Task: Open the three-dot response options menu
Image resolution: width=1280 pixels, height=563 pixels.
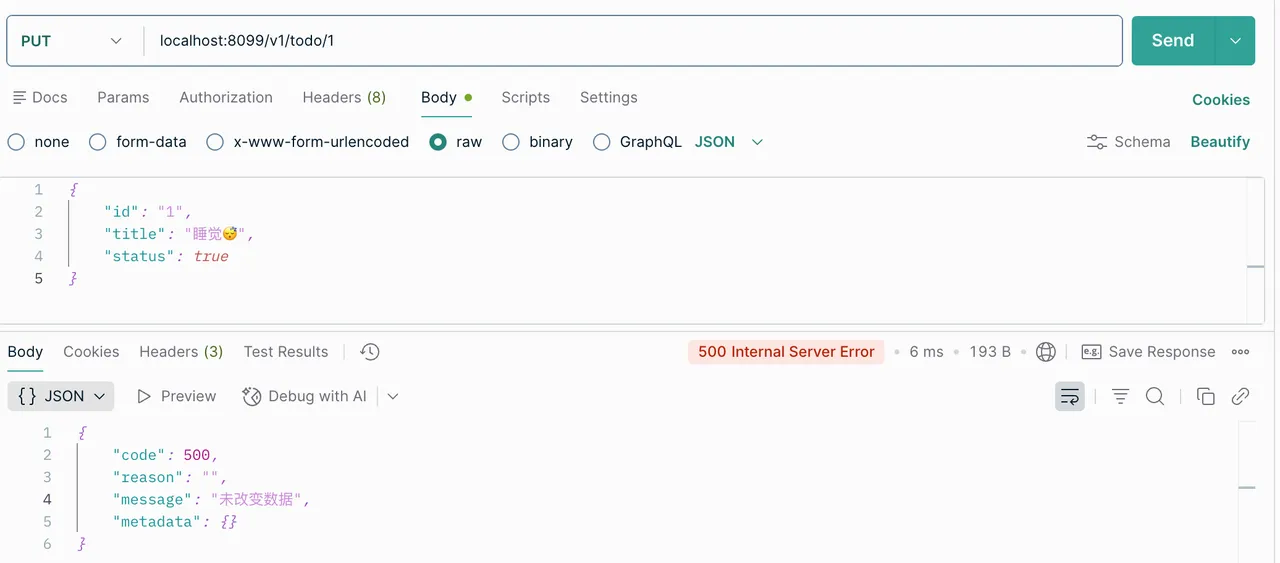Action: (1241, 352)
